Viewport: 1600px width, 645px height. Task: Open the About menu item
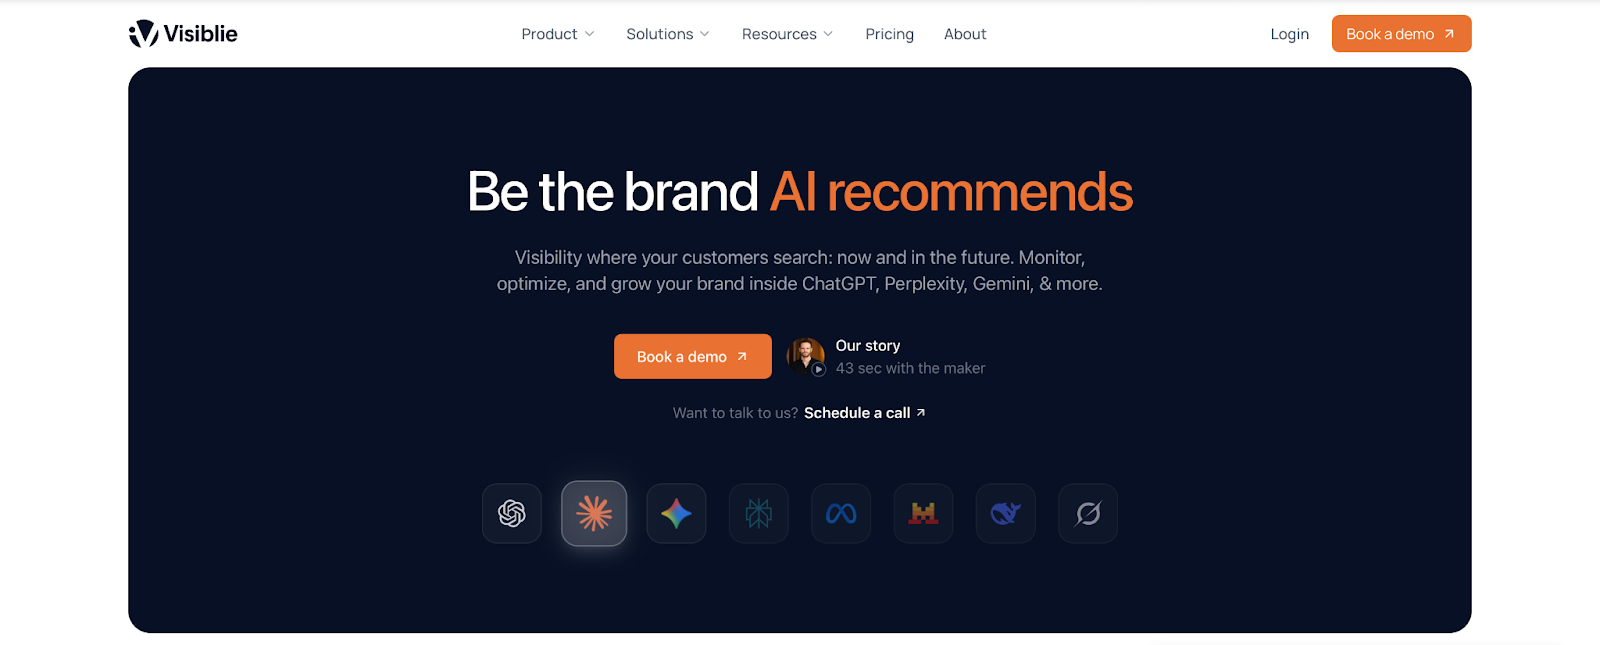[965, 34]
